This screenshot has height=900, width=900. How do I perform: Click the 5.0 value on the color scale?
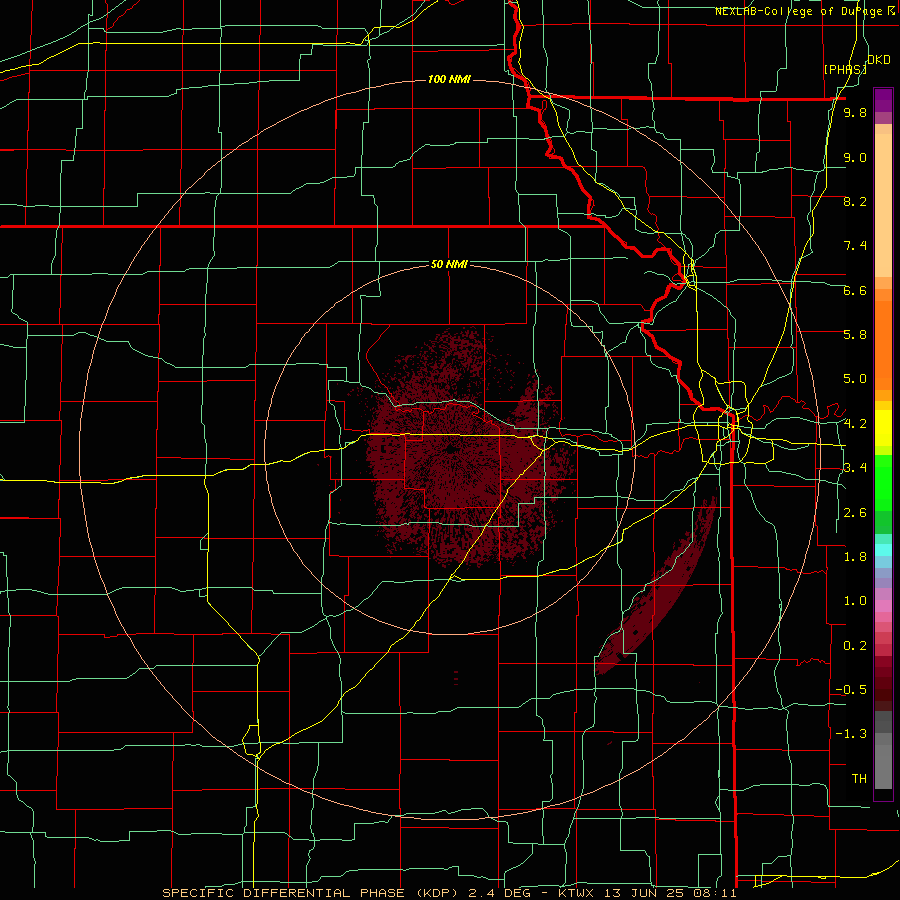point(855,379)
